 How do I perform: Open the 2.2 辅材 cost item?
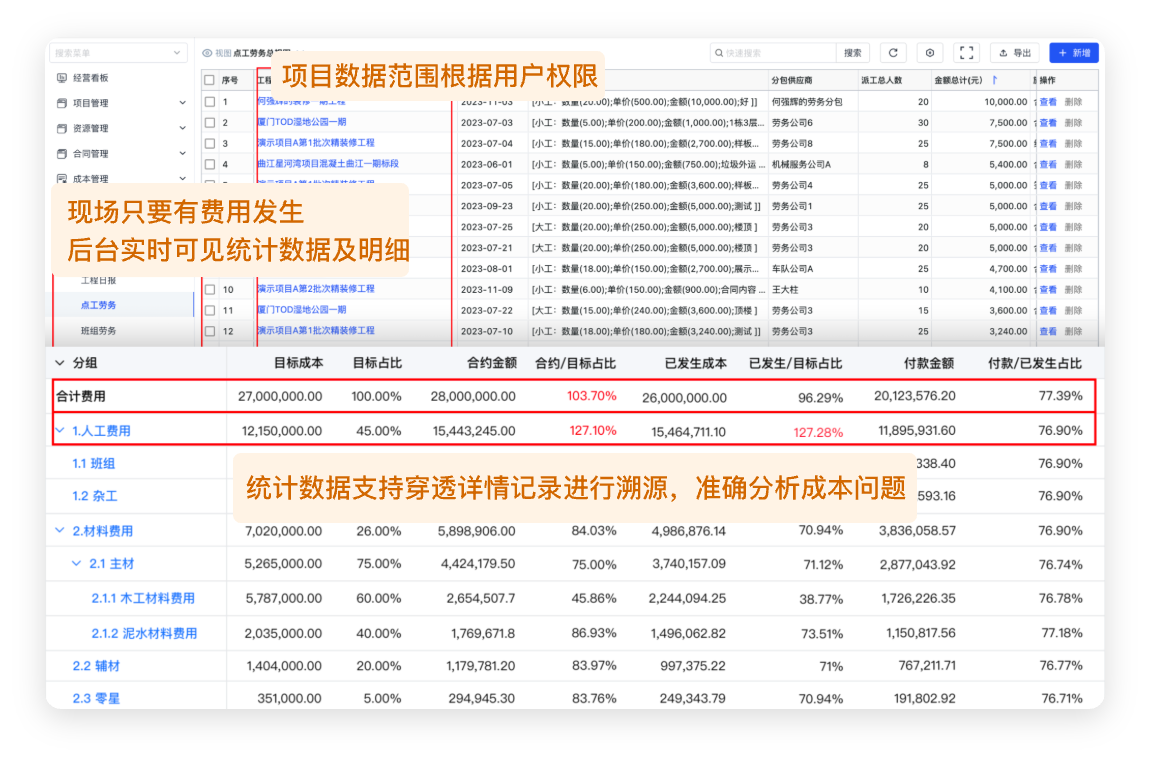pos(96,666)
